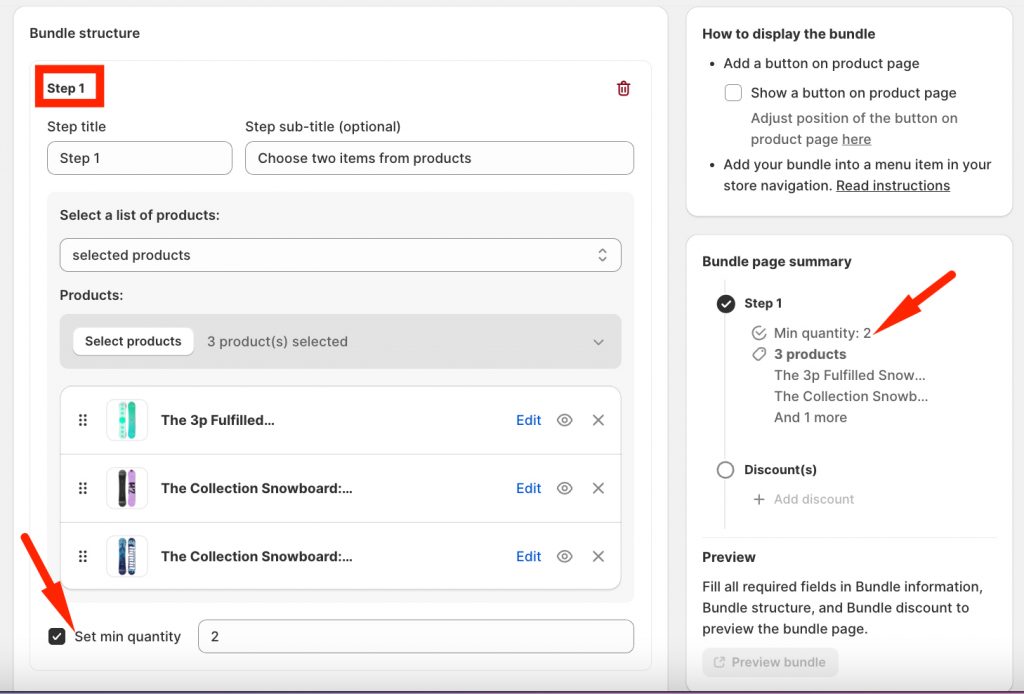Viewport: 1024px width, 694px height.
Task: Click the Select products button
Action: coord(133,341)
